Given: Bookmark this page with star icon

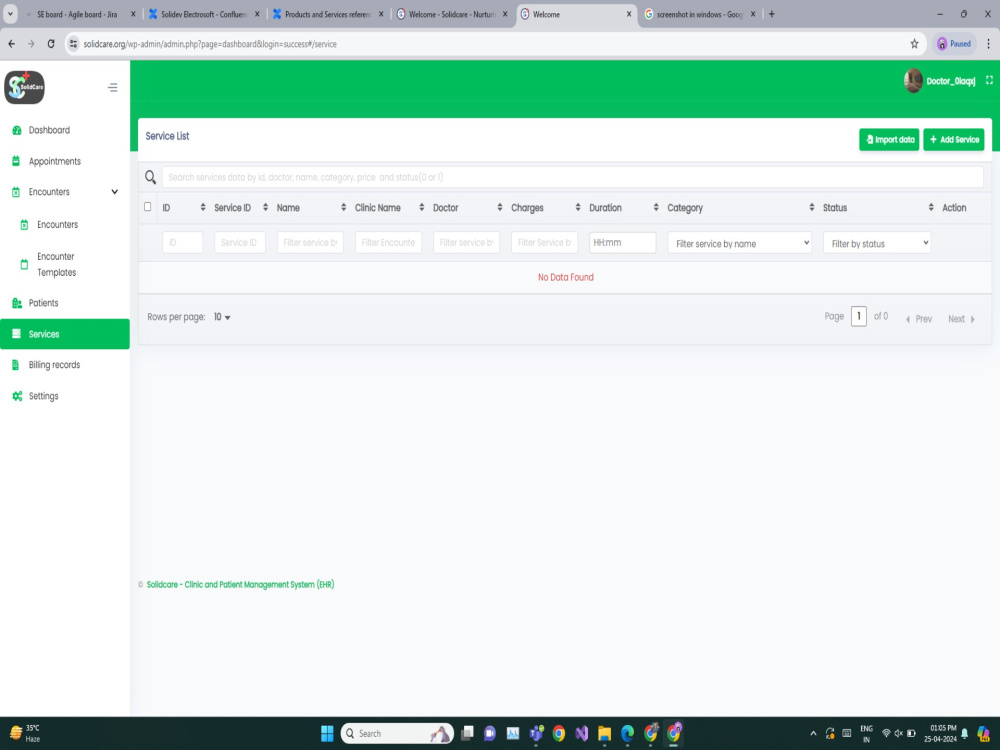Looking at the screenshot, I should click(x=914, y=44).
